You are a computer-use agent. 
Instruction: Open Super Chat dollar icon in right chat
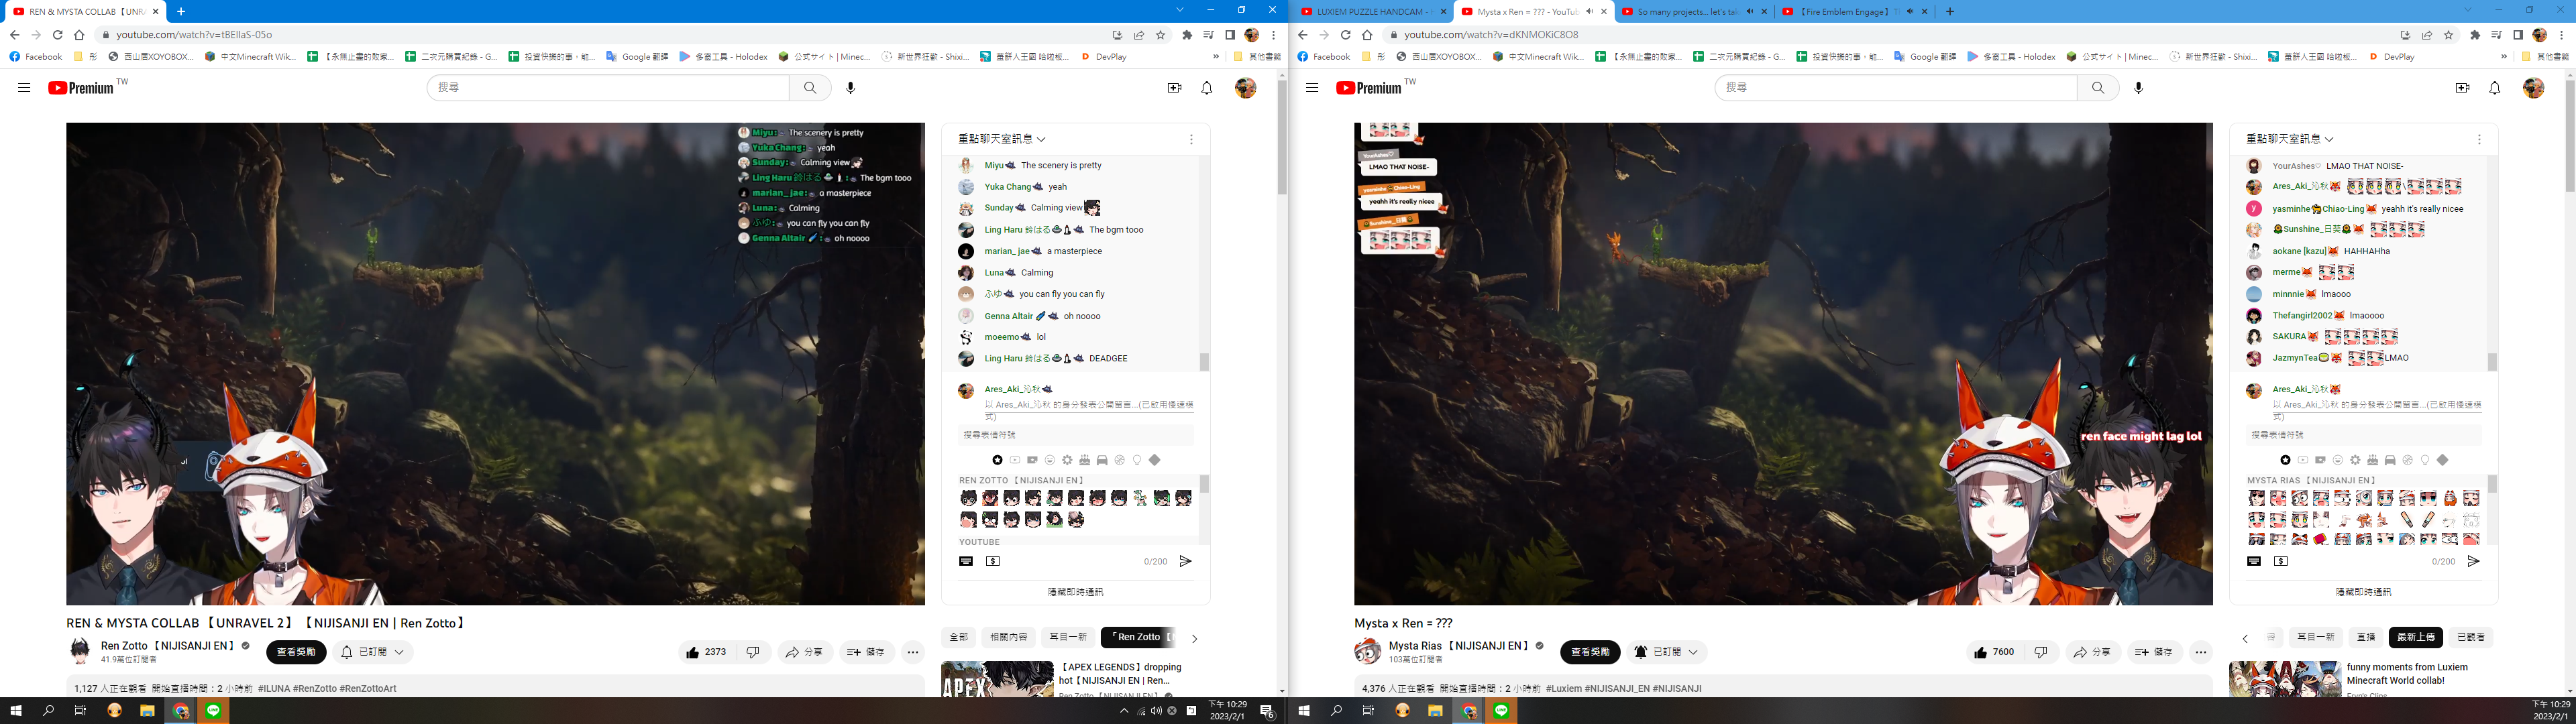click(x=2280, y=561)
